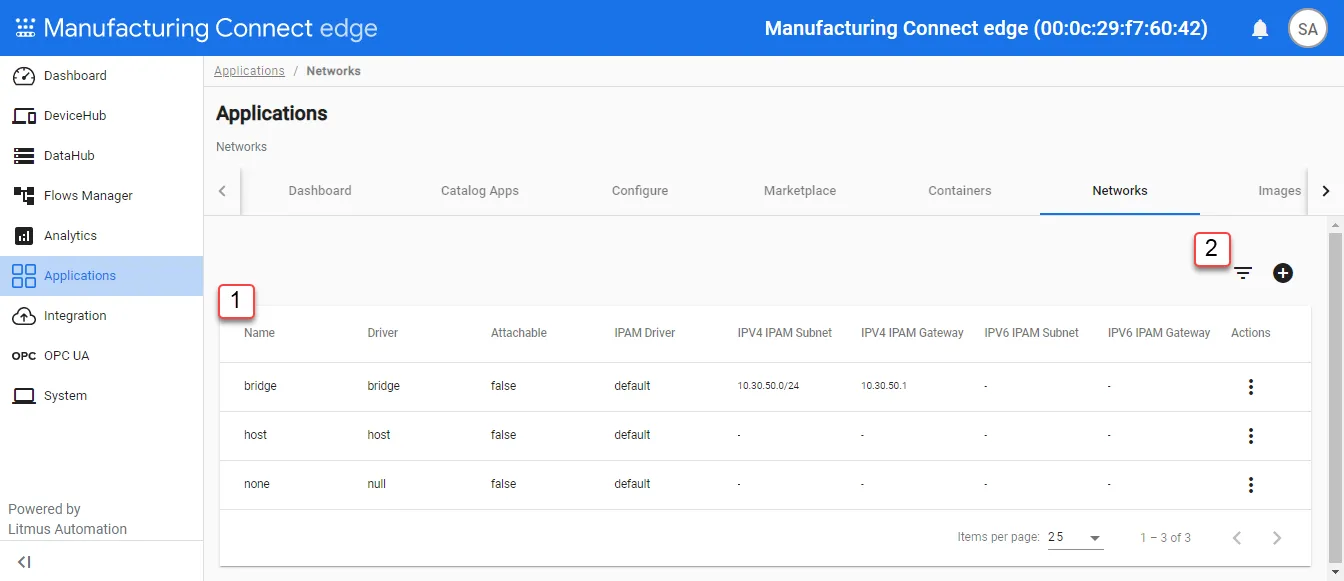Click the Attachable column header
The height and width of the screenshot is (581, 1344).
coord(519,333)
